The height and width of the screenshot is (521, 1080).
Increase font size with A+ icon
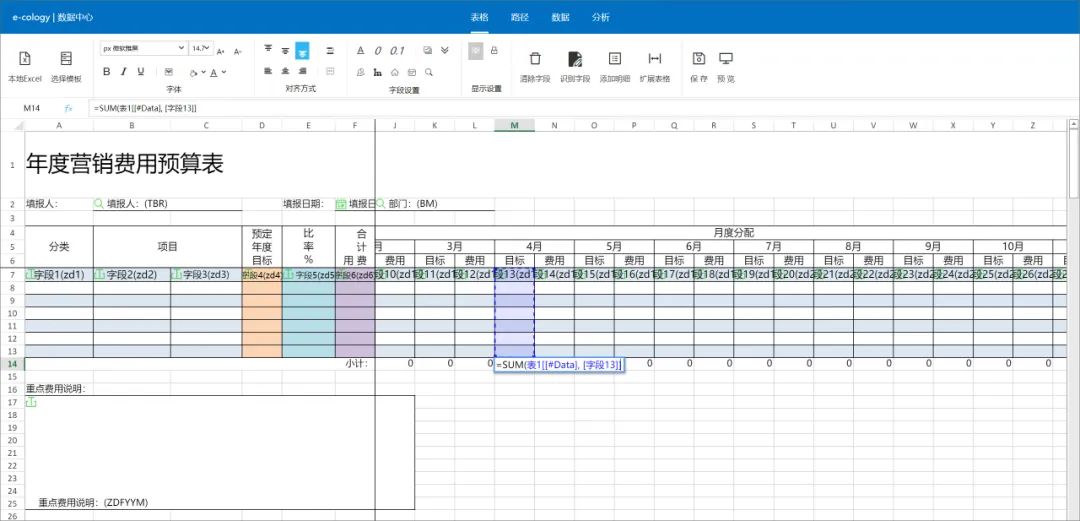[x=220, y=51]
